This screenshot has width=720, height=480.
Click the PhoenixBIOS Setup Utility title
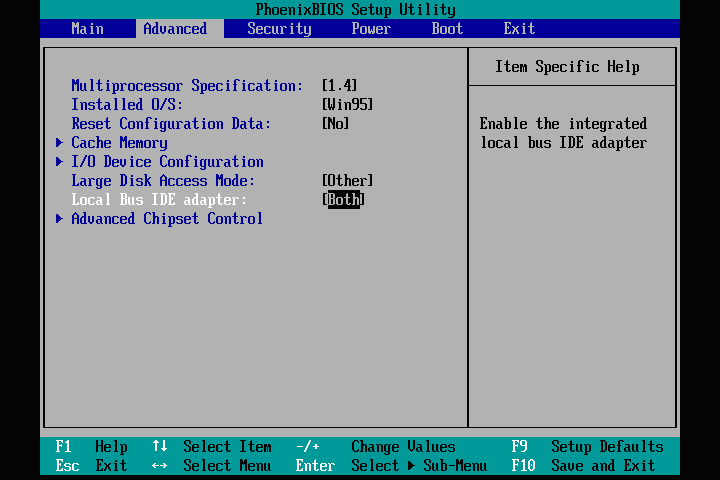click(355, 10)
